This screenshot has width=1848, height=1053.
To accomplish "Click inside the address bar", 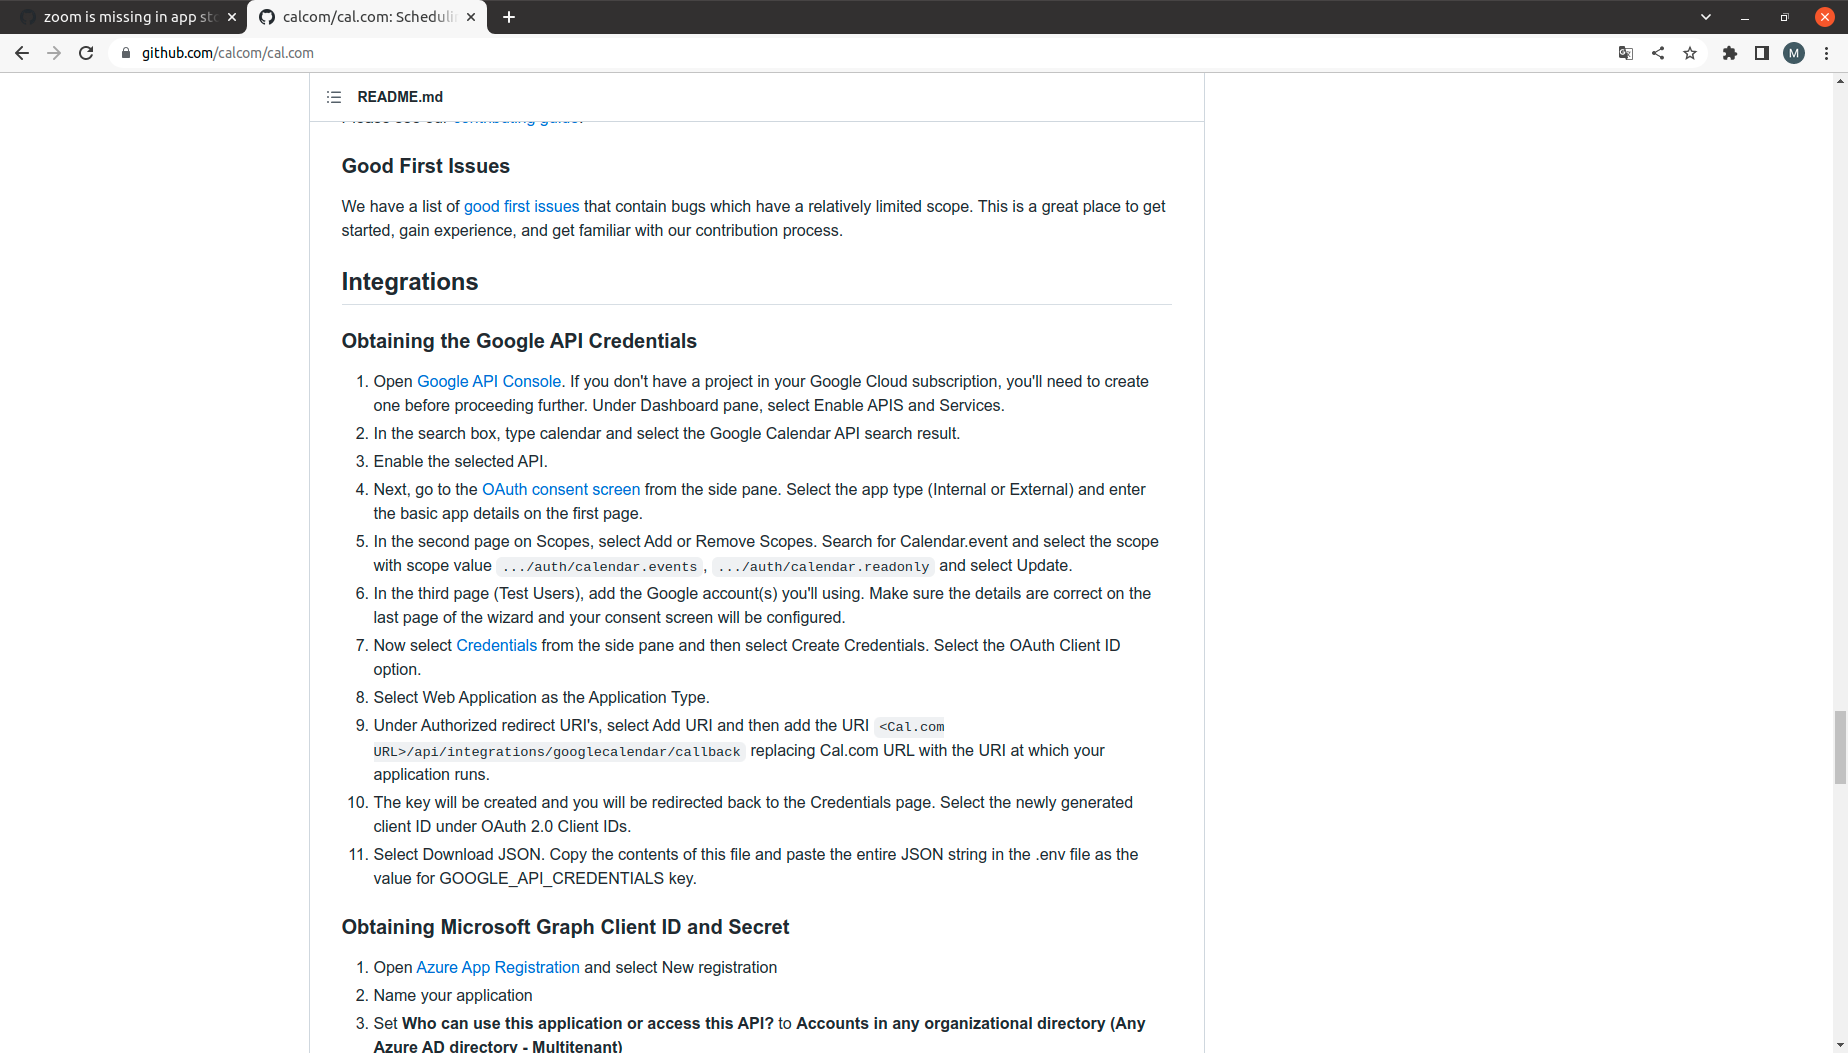I will point(400,53).
